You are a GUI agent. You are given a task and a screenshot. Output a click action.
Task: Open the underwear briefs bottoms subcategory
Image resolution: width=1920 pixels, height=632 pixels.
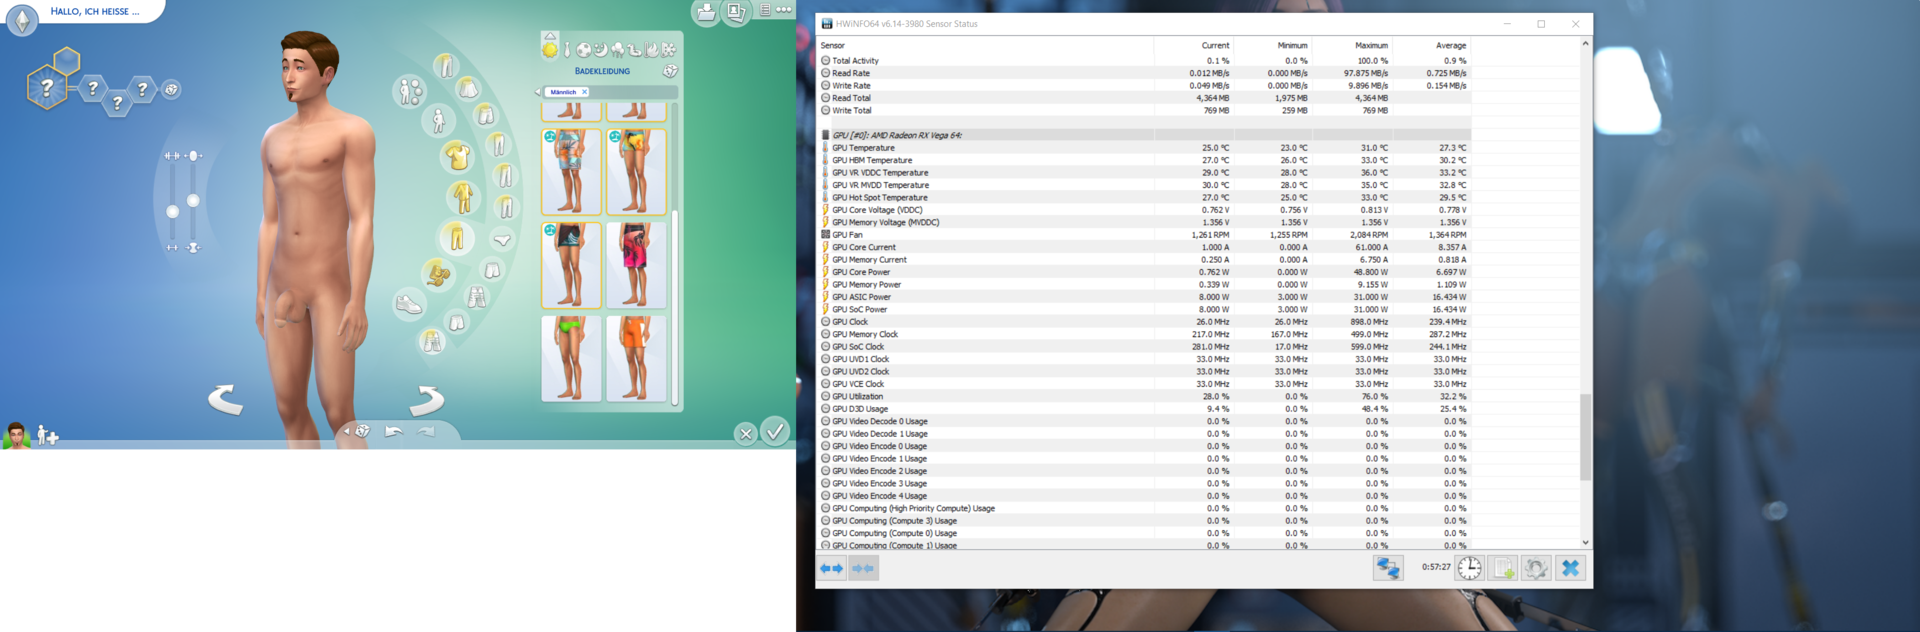[502, 240]
